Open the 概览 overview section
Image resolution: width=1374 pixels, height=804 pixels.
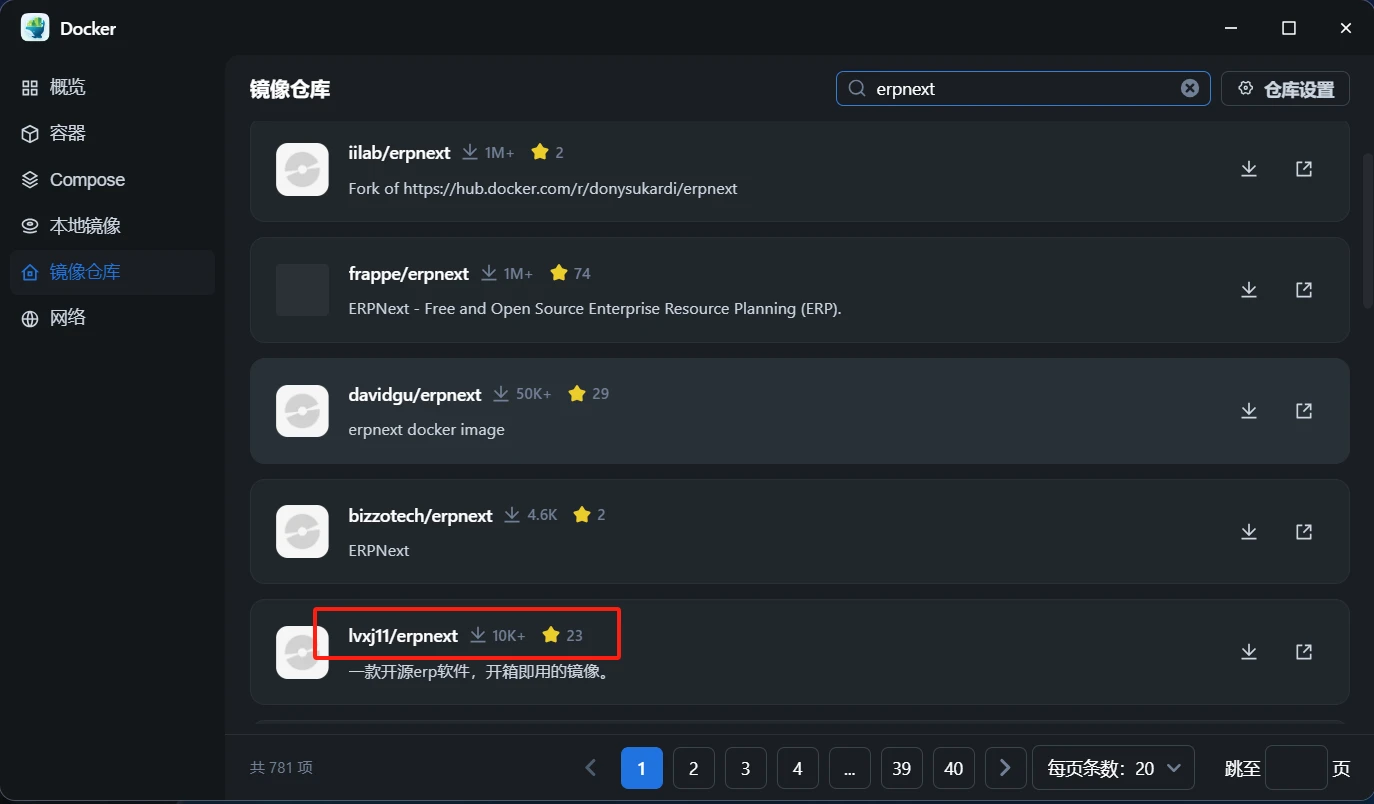click(112, 88)
